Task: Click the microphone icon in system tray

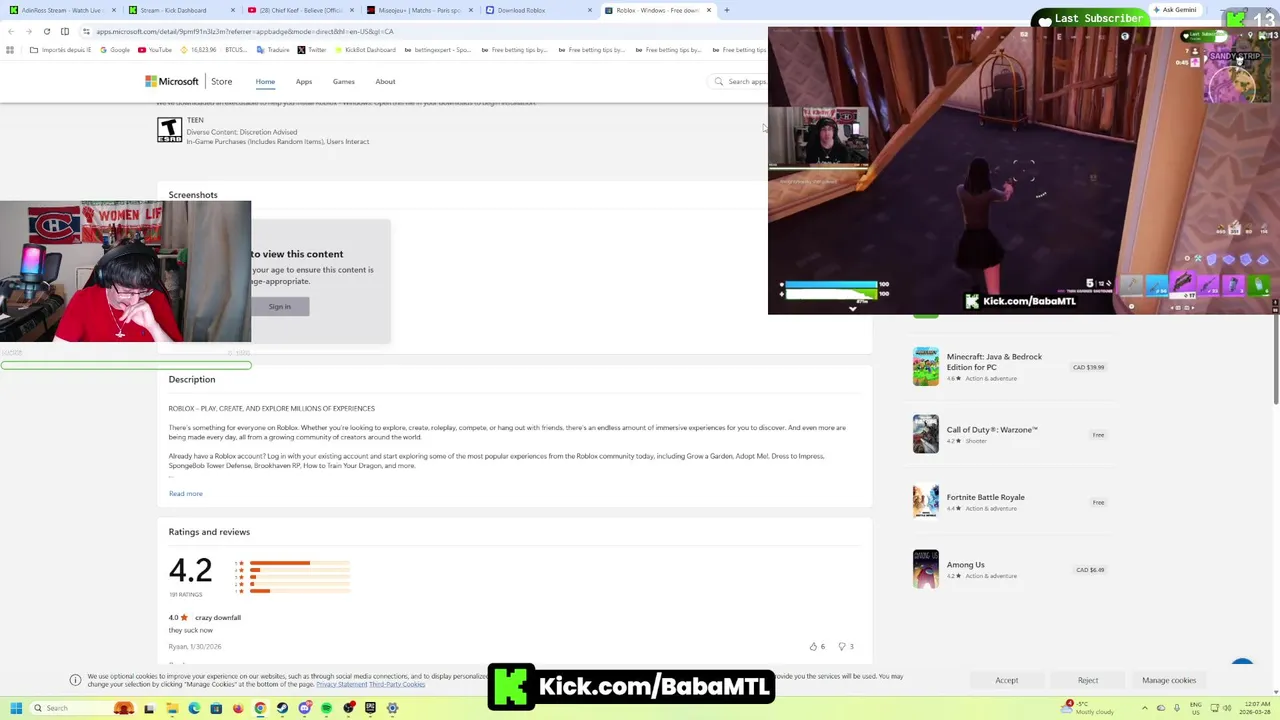Action: [1177, 708]
